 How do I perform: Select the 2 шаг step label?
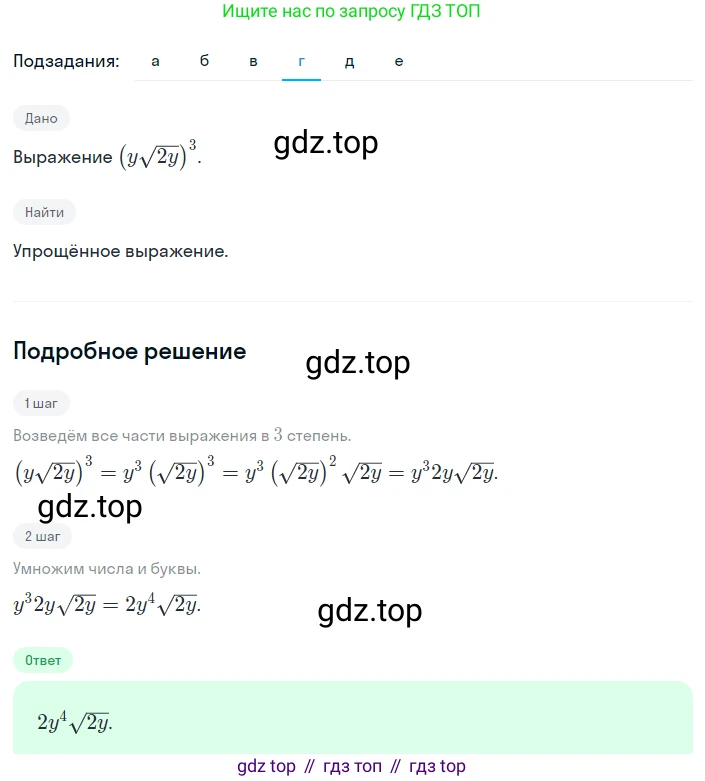(x=42, y=536)
